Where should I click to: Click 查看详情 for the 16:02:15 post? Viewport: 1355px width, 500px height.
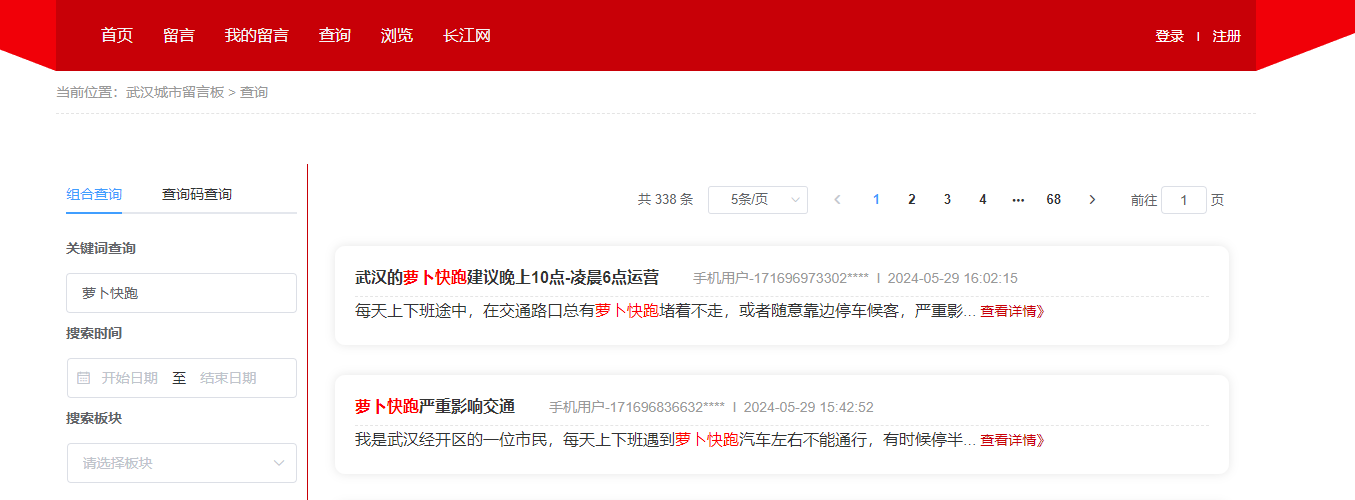pyautogui.click(x=1012, y=312)
